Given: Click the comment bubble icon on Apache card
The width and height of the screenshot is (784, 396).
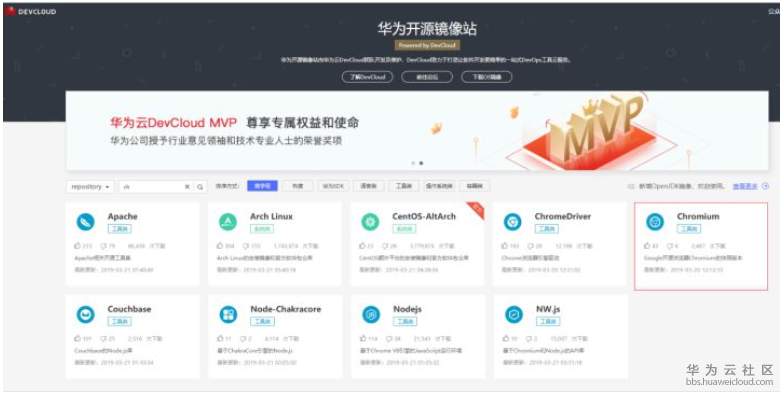Looking at the screenshot, I should [104, 246].
